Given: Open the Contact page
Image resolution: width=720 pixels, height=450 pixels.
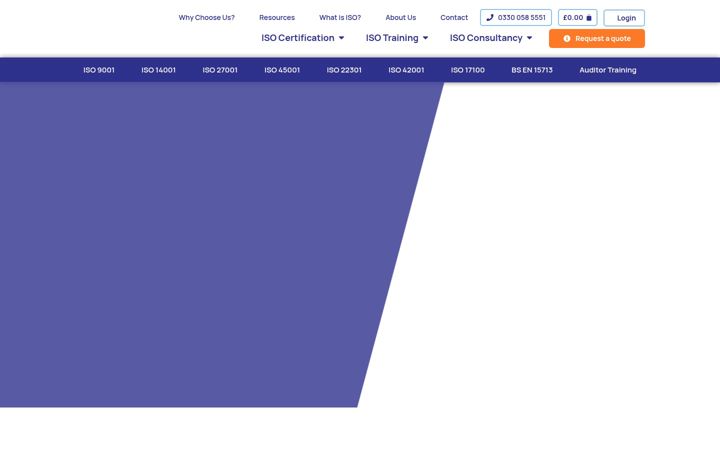Looking at the screenshot, I should 454,17.
